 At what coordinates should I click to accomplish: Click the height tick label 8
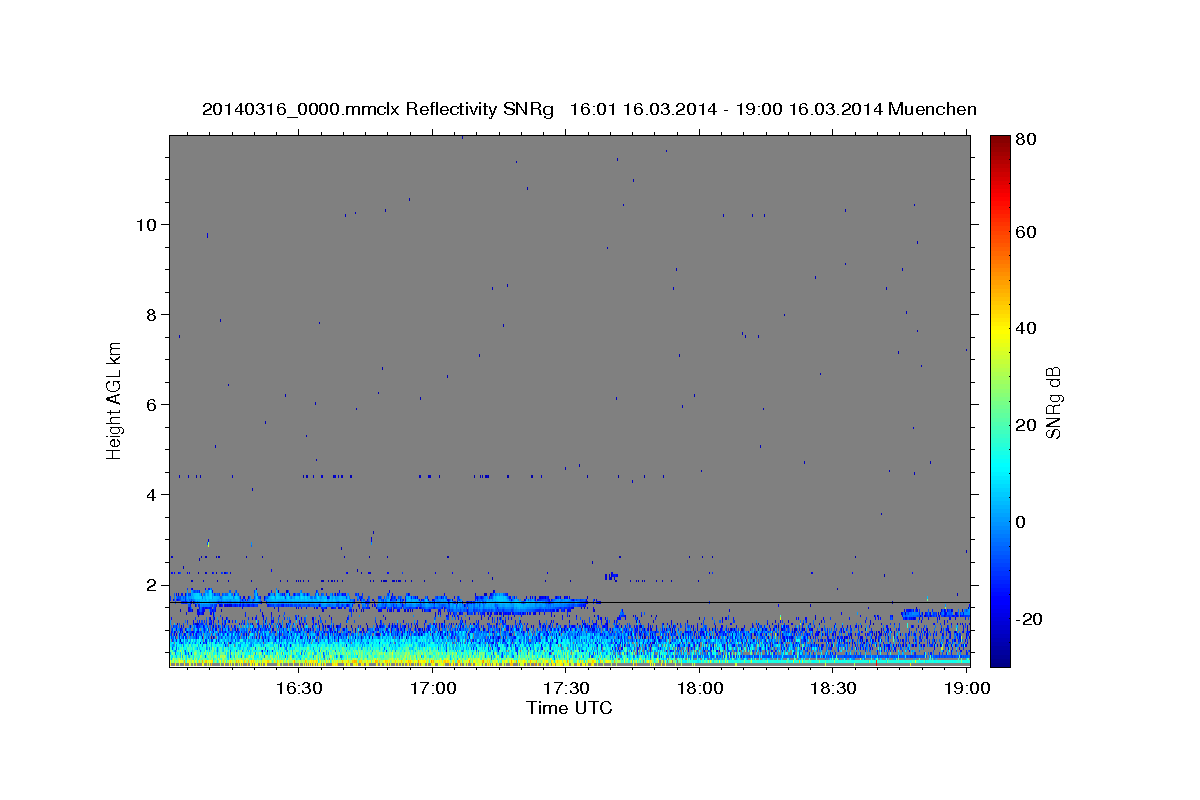[152, 315]
